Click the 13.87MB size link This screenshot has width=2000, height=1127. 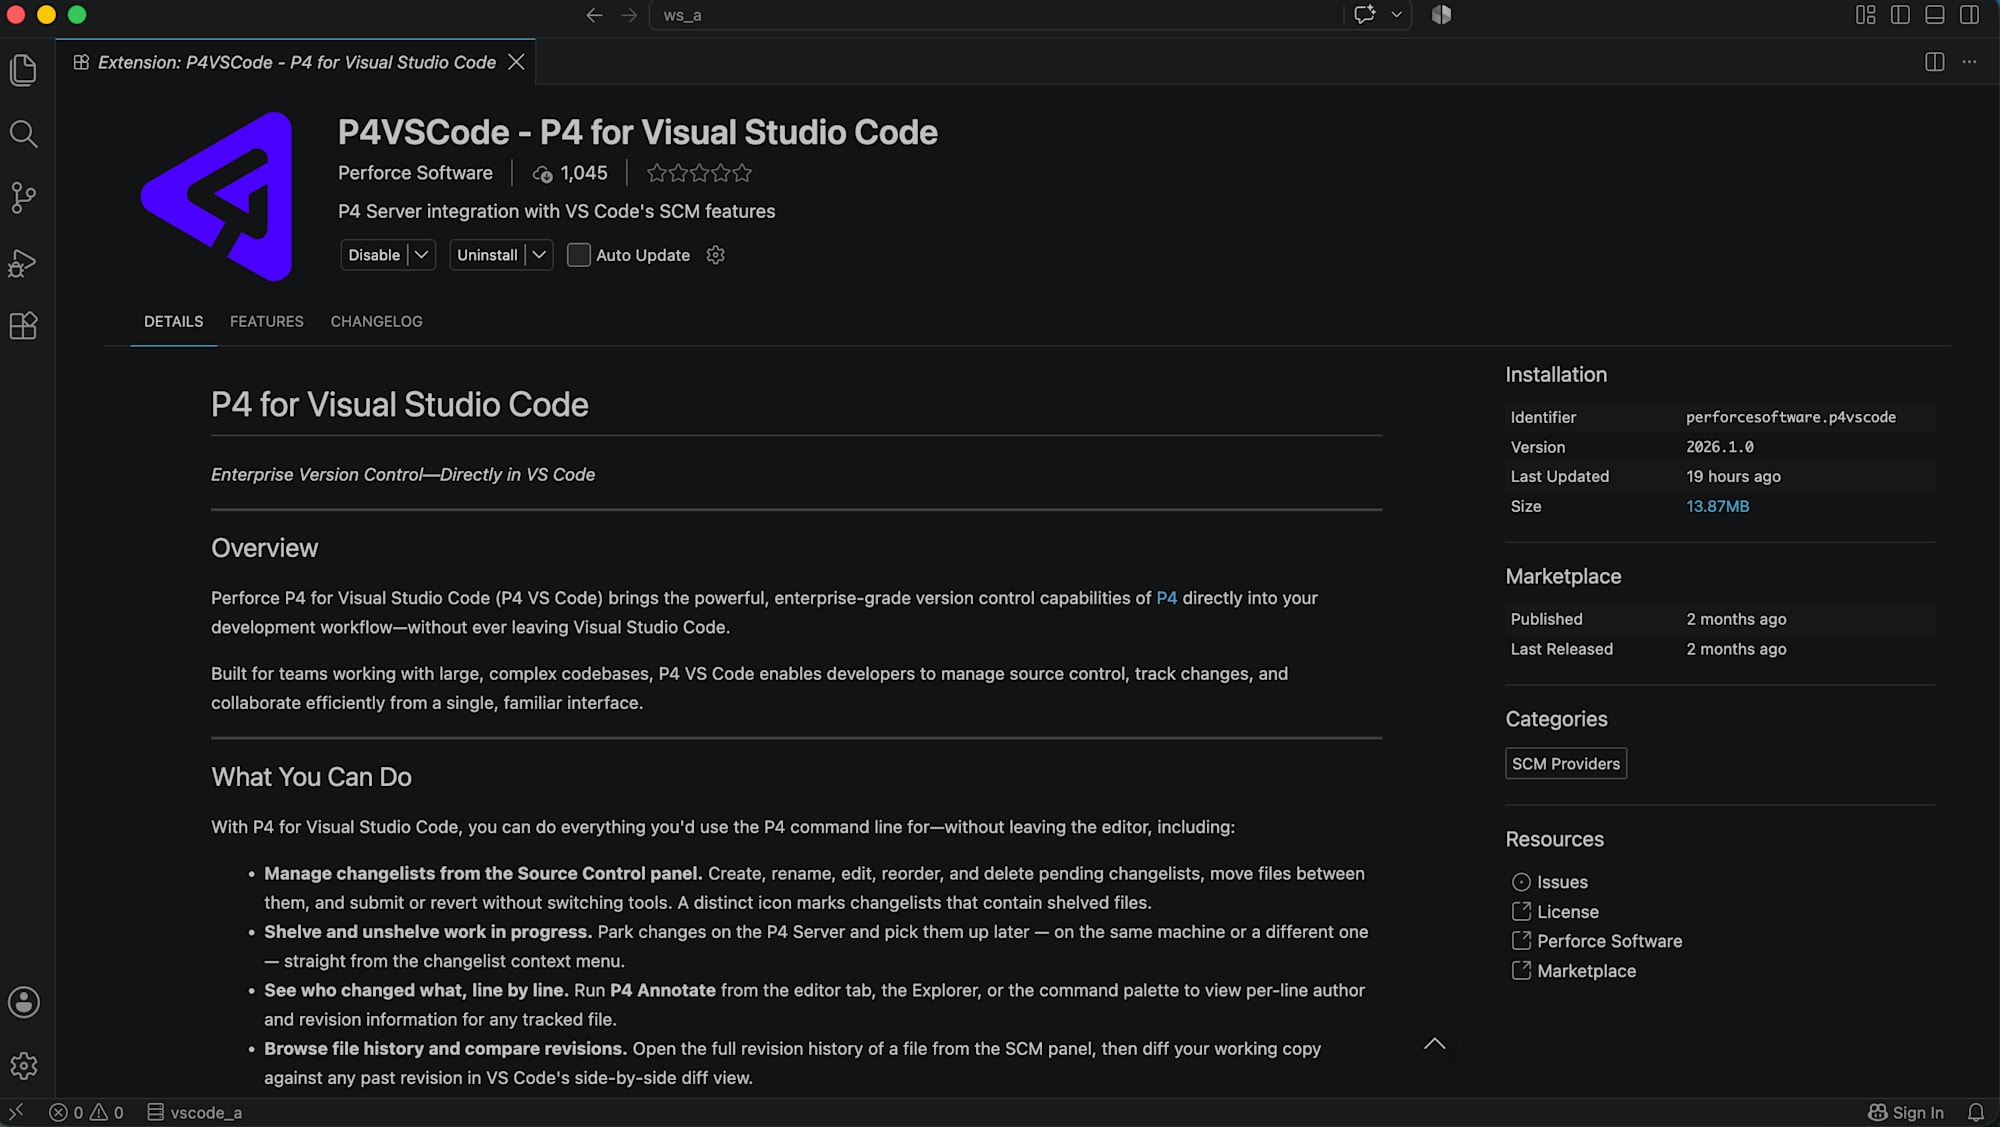[1718, 506]
